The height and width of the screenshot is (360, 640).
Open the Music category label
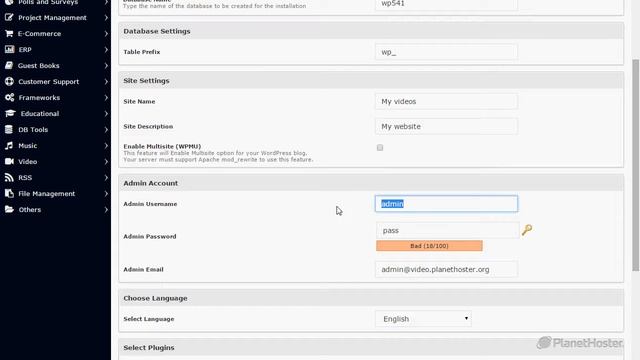(x=28, y=145)
